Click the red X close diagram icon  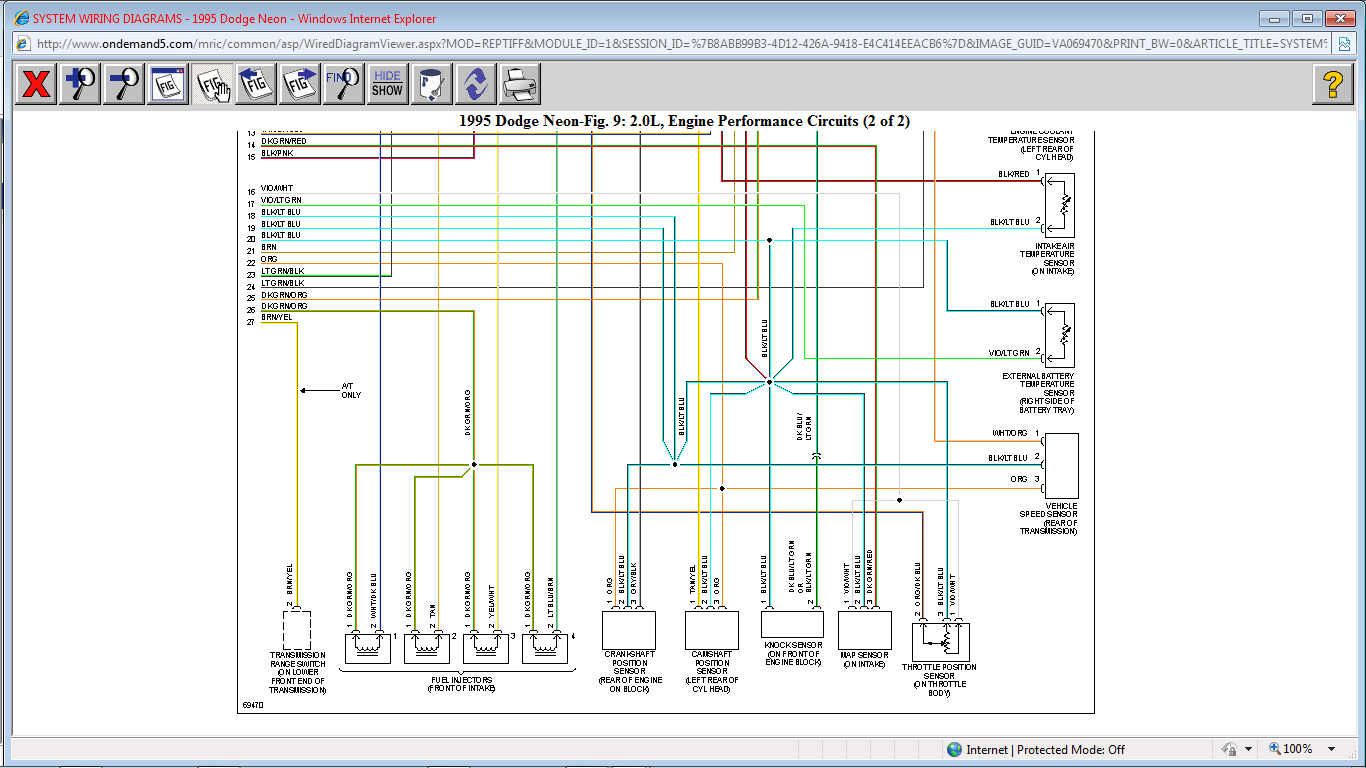tap(36, 84)
